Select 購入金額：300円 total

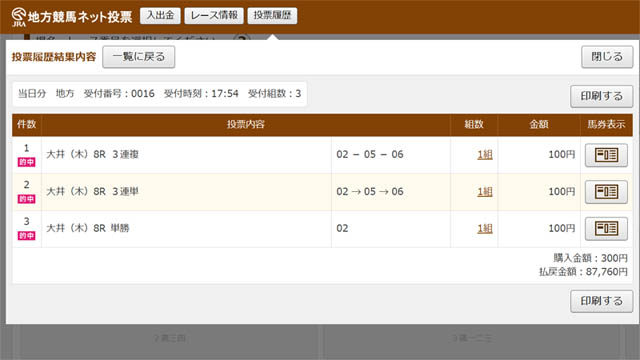click(x=590, y=258)
